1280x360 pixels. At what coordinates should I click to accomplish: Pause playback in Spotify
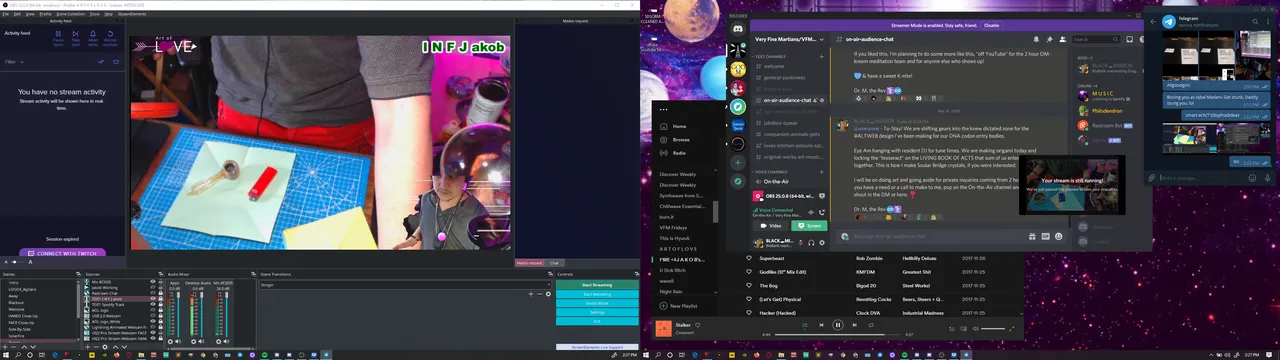point(838,325)
